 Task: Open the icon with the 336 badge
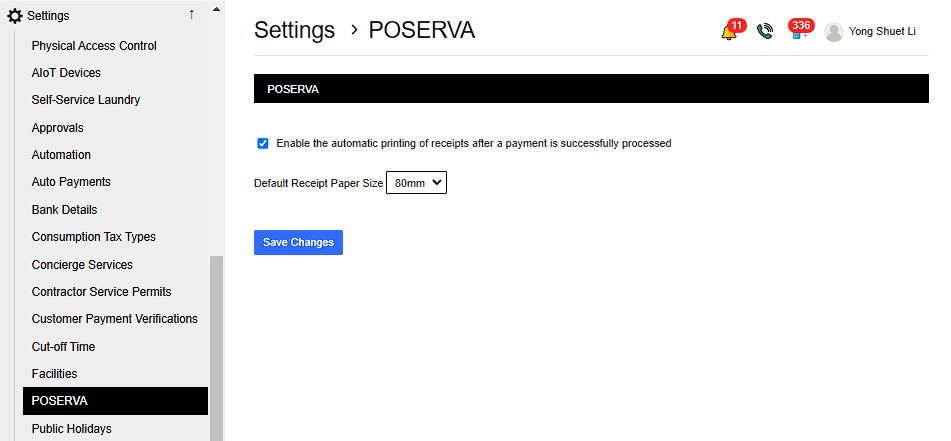[798, 32]
